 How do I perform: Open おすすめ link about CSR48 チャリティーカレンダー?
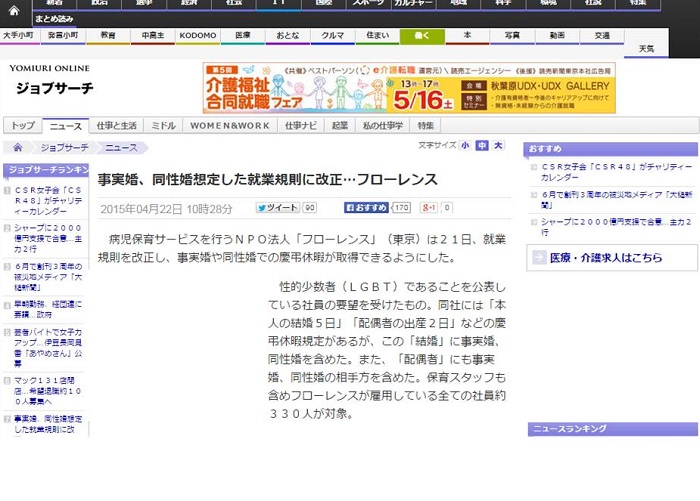coord(616,172)
